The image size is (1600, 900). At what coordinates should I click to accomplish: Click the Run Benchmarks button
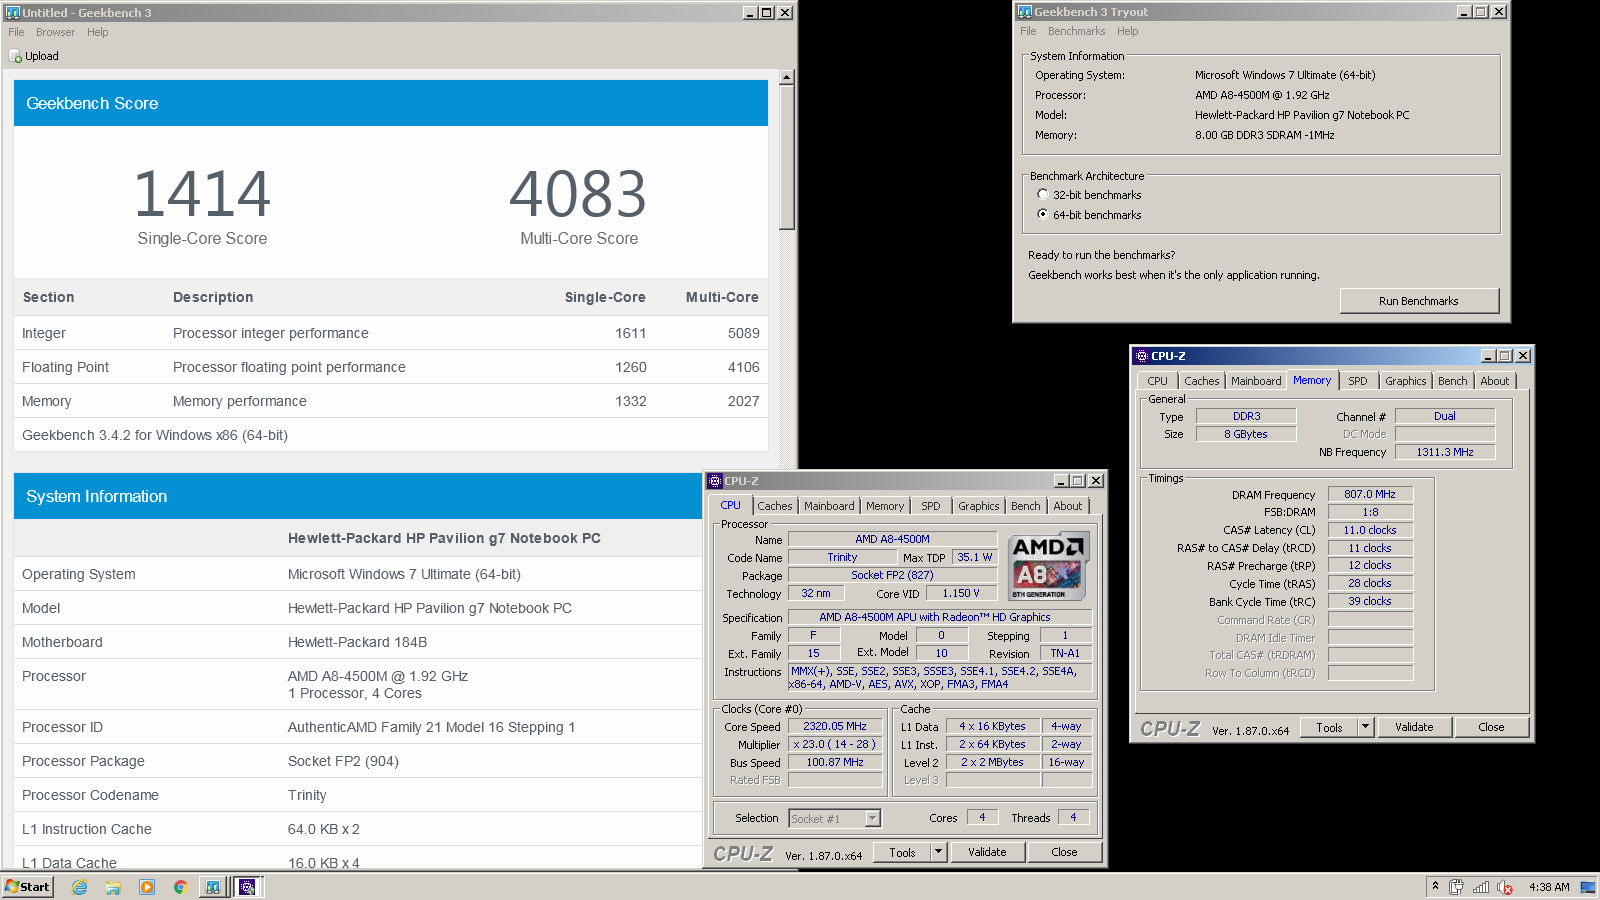1418,301
